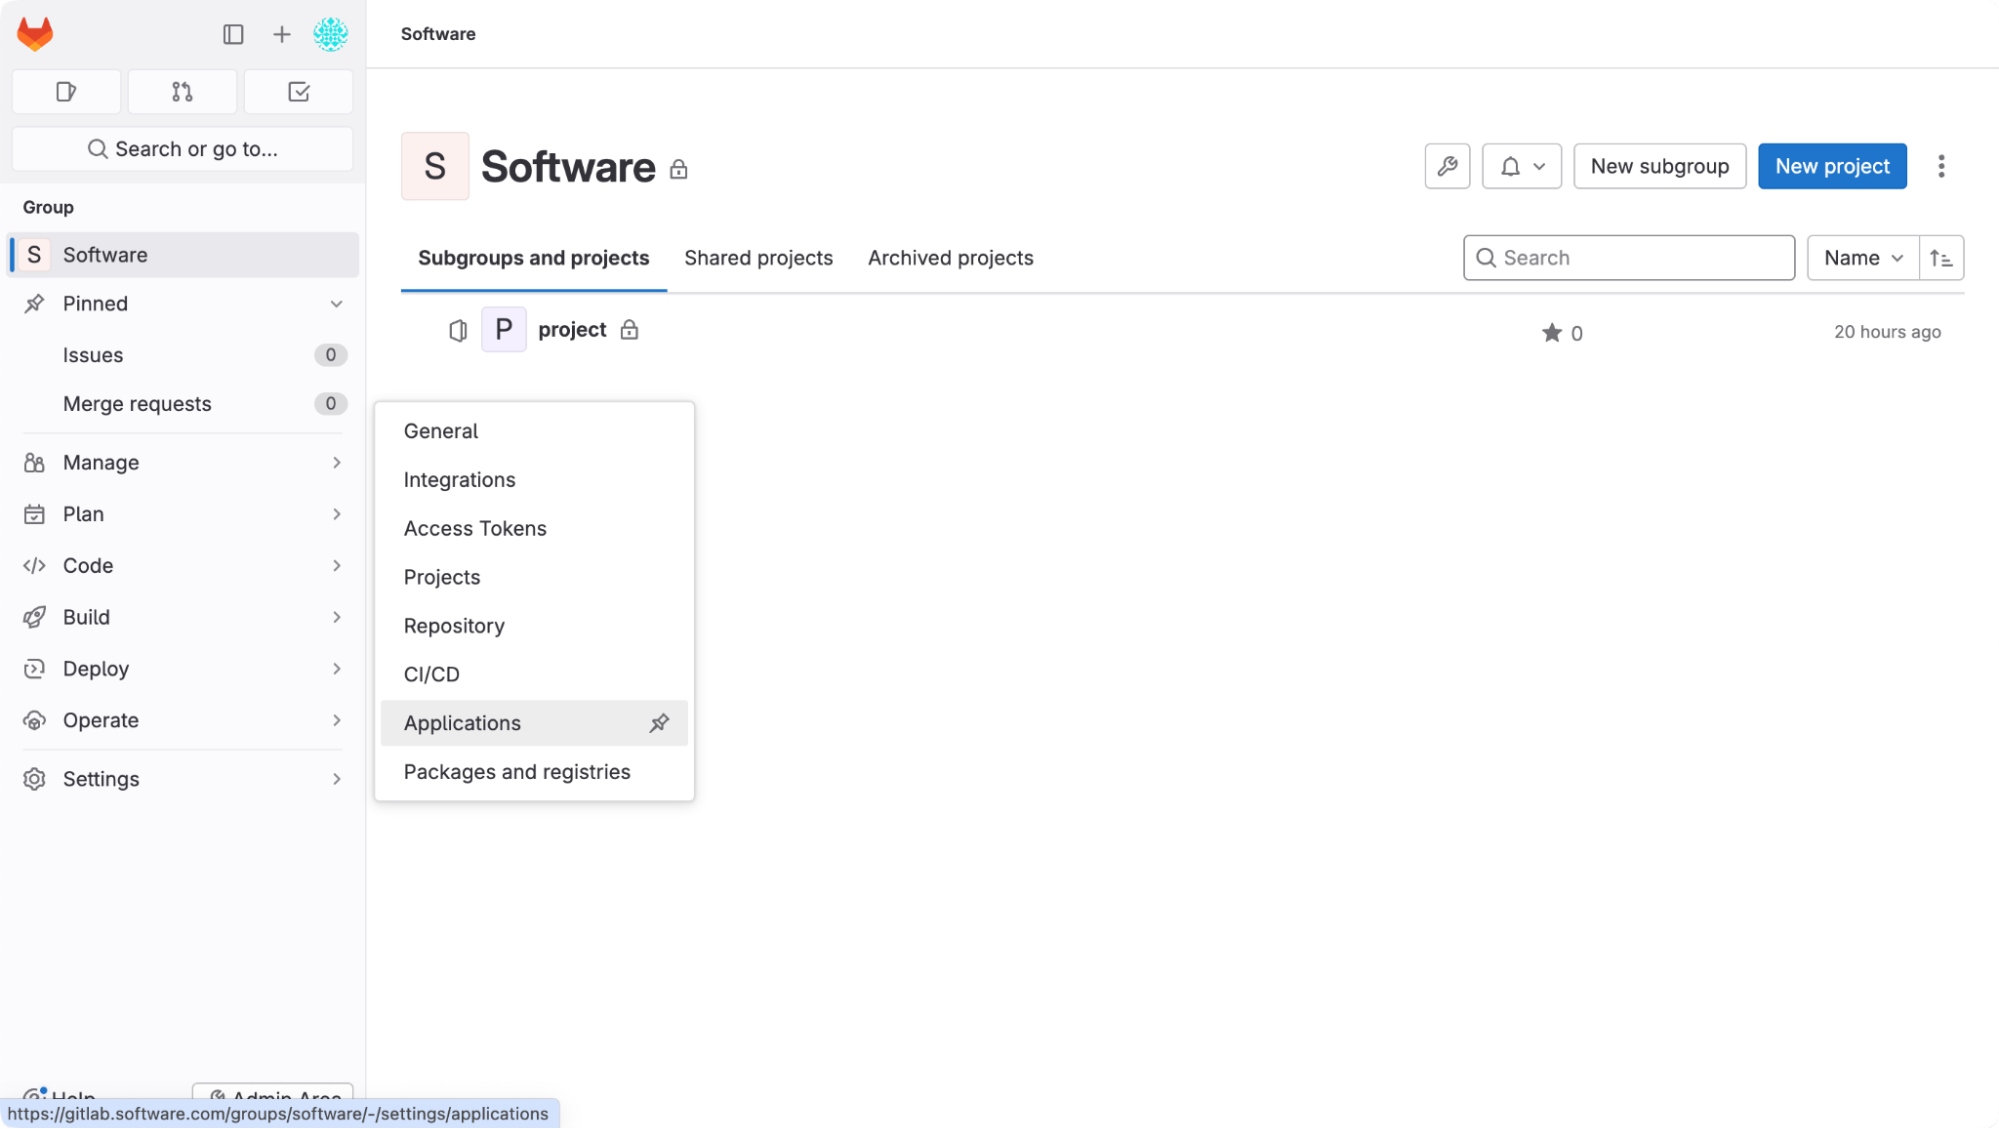The image size is (1999, 1129).
Task: Switch to the Shared projects tab
Action: pyautogui.click(x=758, y=258)
